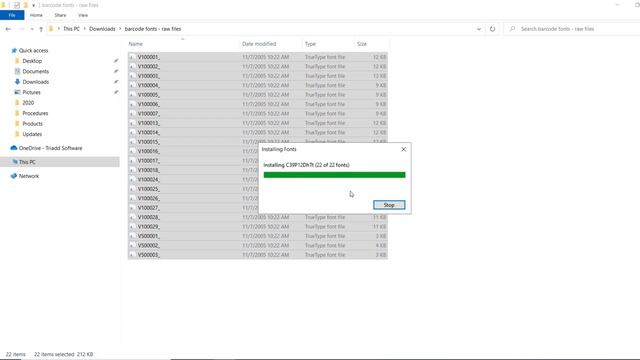Refresh the current folder view
The image size is (640, 360).
pyautogui.click(x=492, y=29)
